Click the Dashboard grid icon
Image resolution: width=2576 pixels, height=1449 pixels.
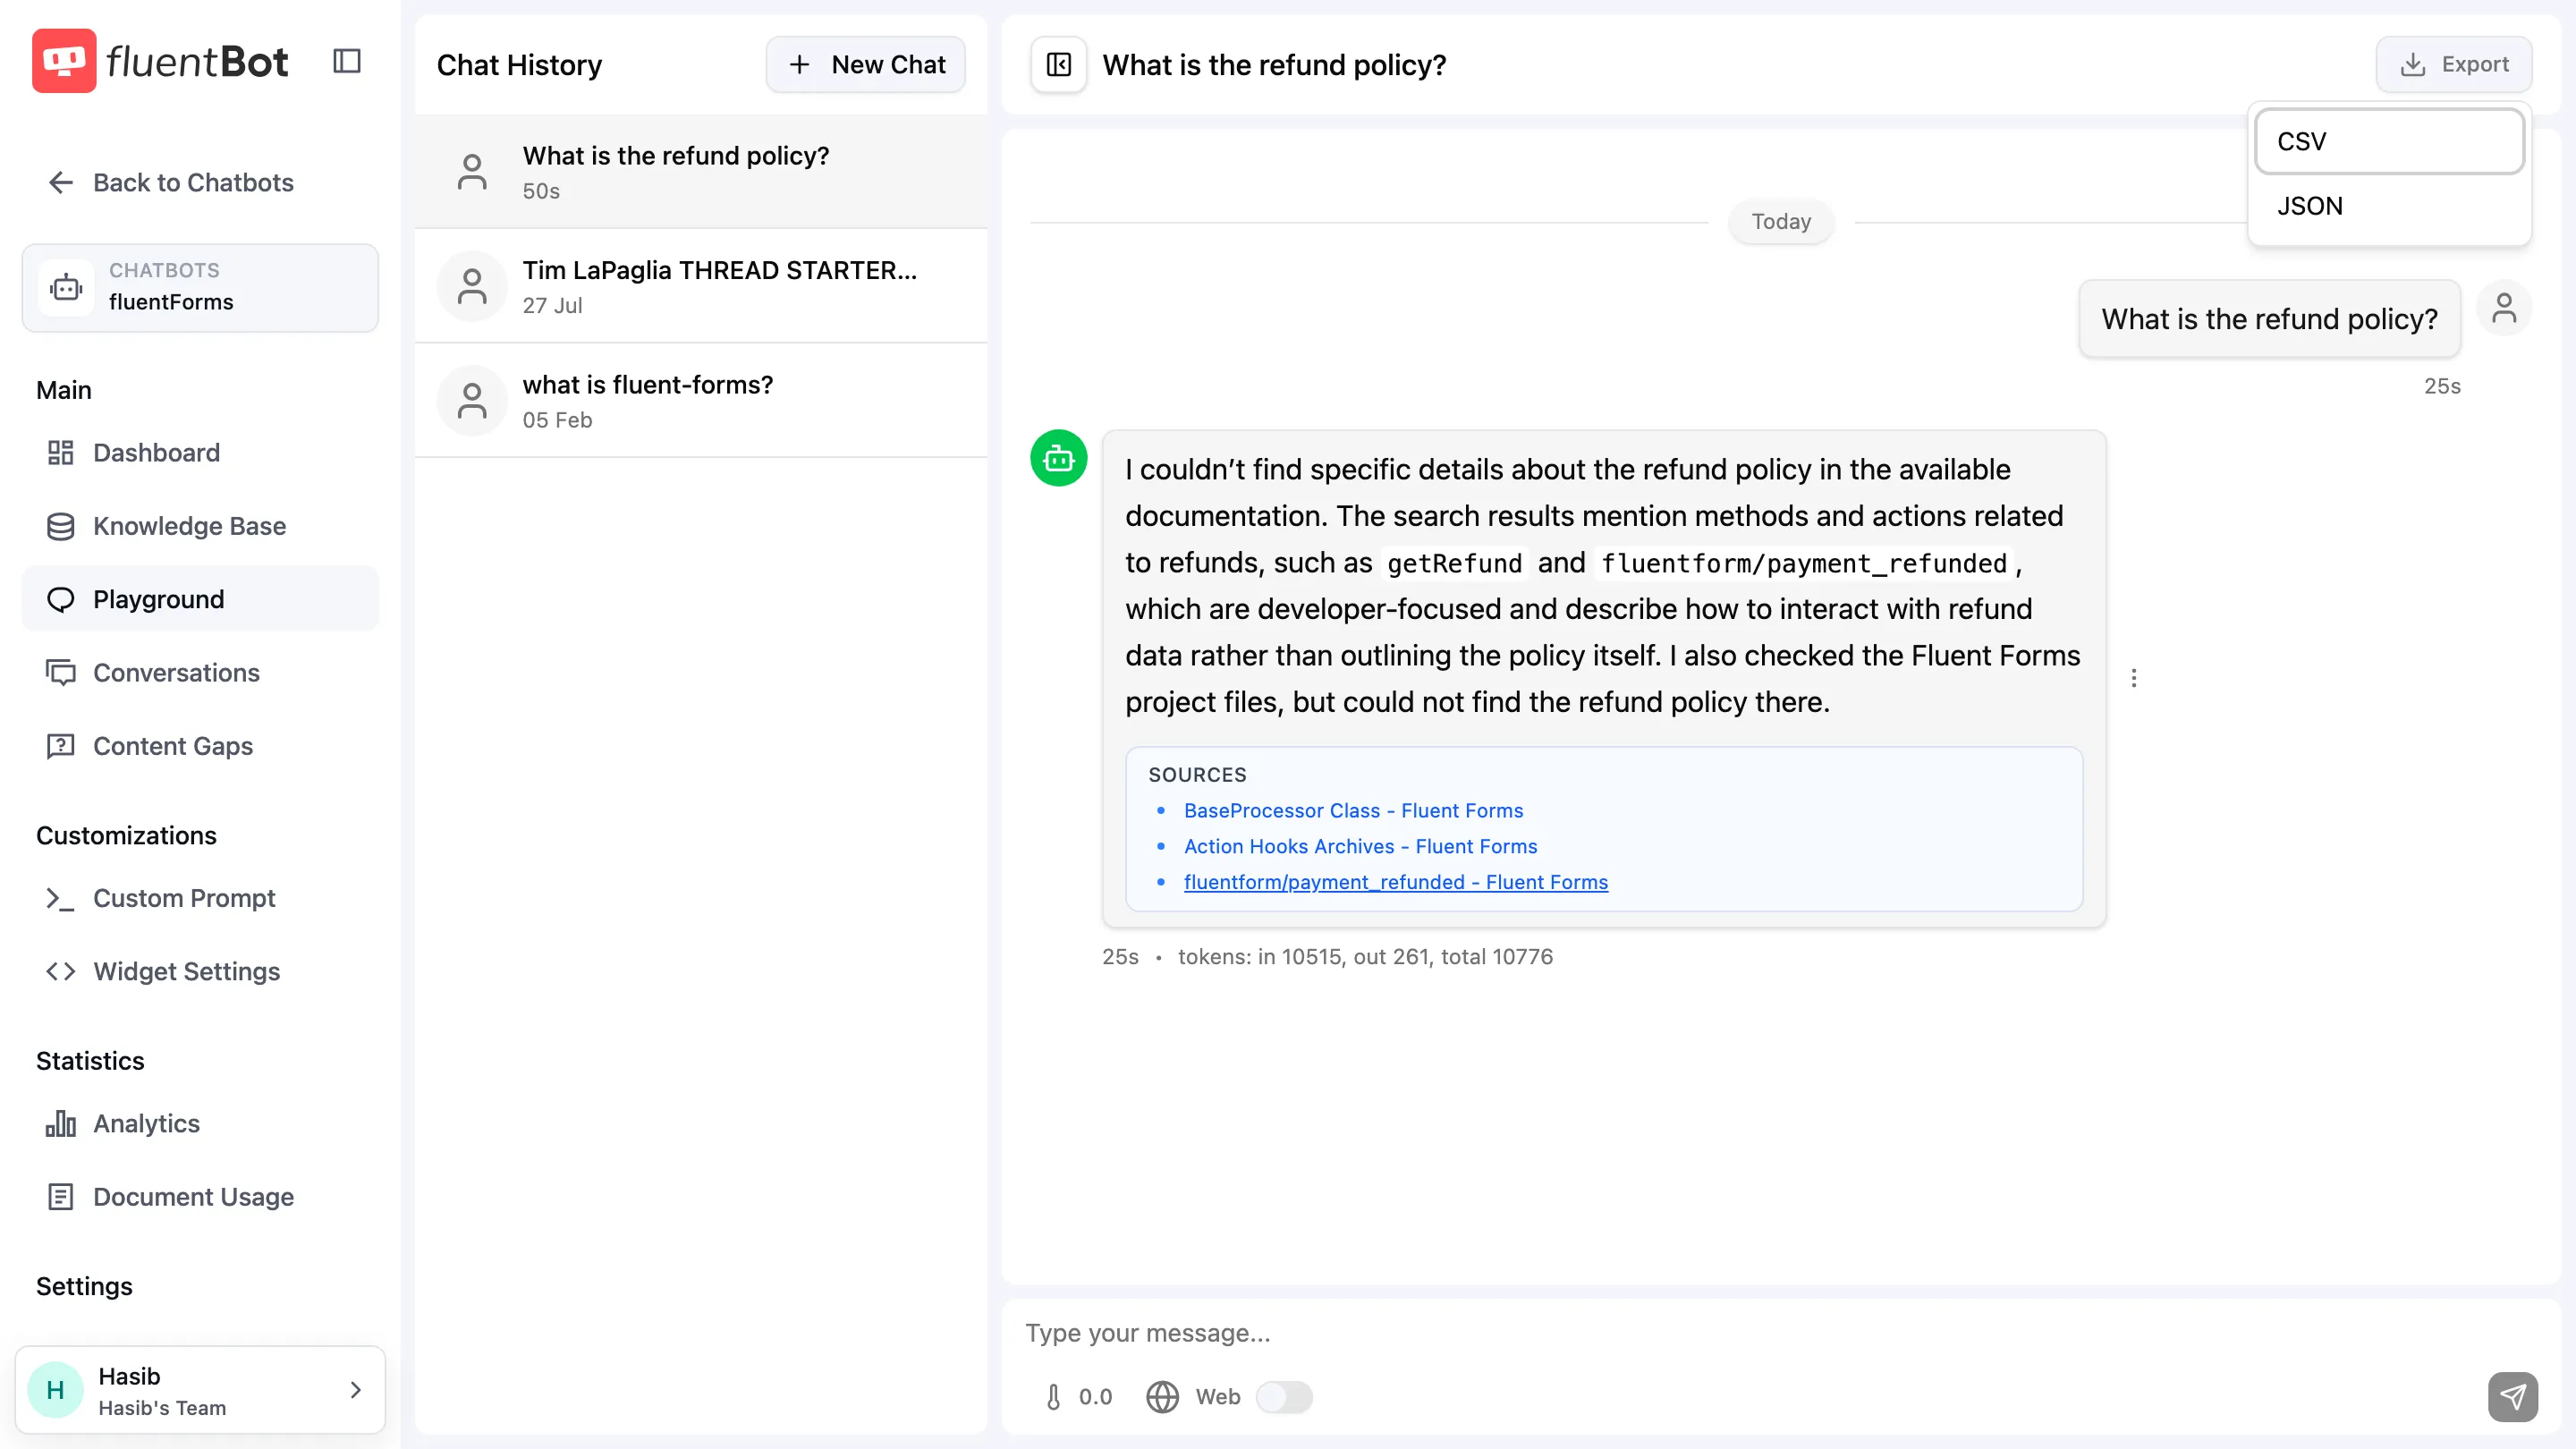click(61, 453)
